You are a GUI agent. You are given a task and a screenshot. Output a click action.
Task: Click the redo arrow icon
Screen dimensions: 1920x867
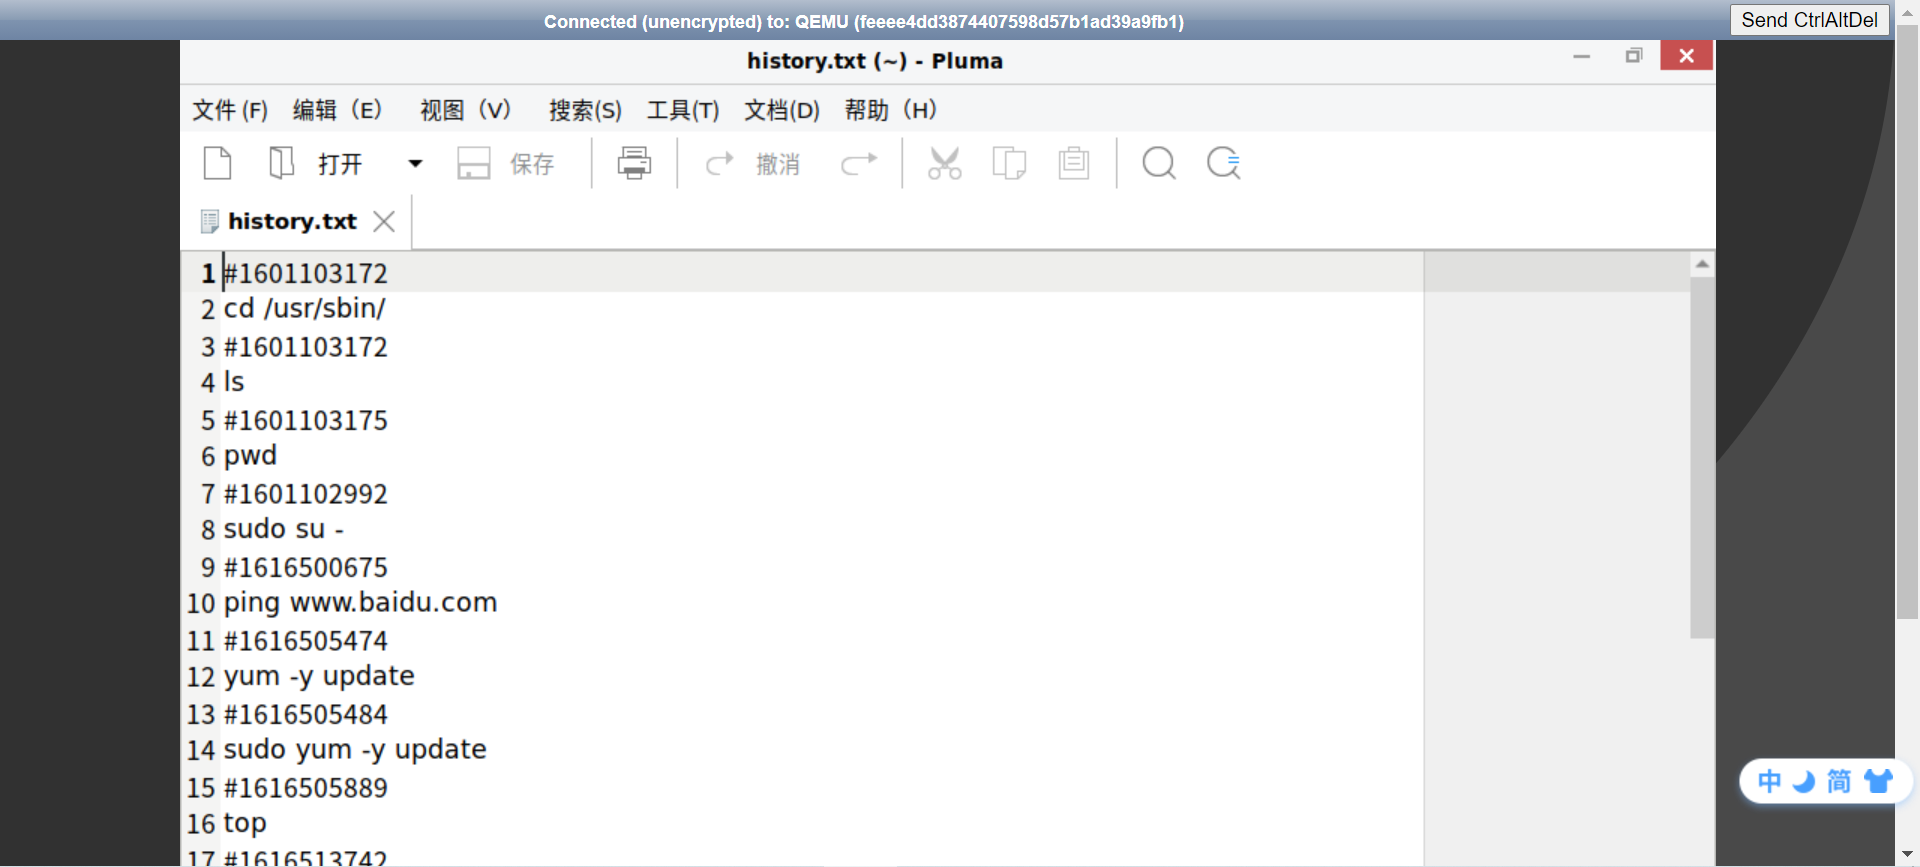[859, 163]
